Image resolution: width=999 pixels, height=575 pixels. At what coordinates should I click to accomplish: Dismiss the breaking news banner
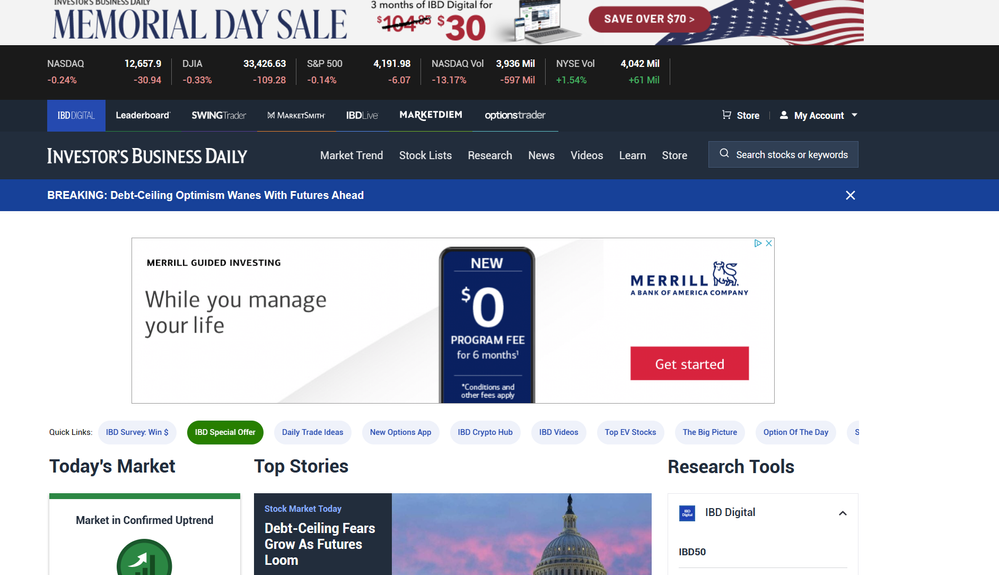click(850, 195)
